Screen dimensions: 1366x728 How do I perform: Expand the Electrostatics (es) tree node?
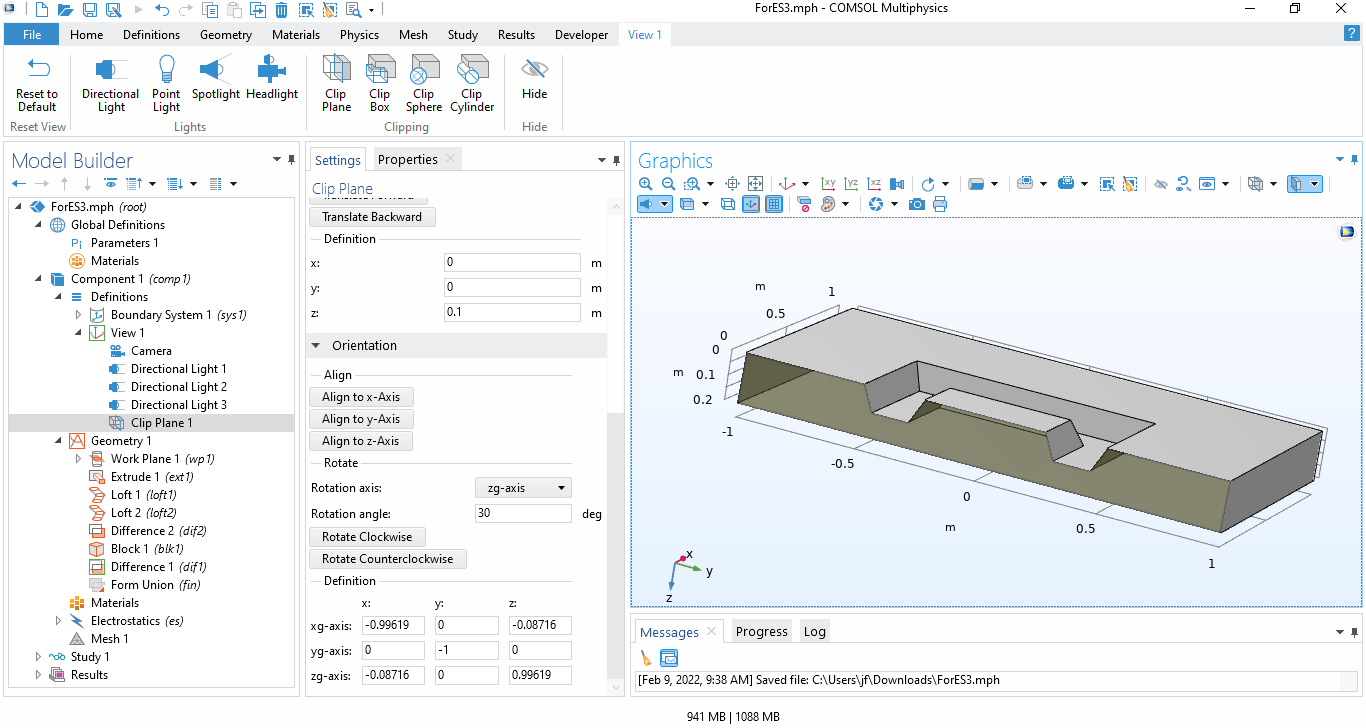point(59,621)
